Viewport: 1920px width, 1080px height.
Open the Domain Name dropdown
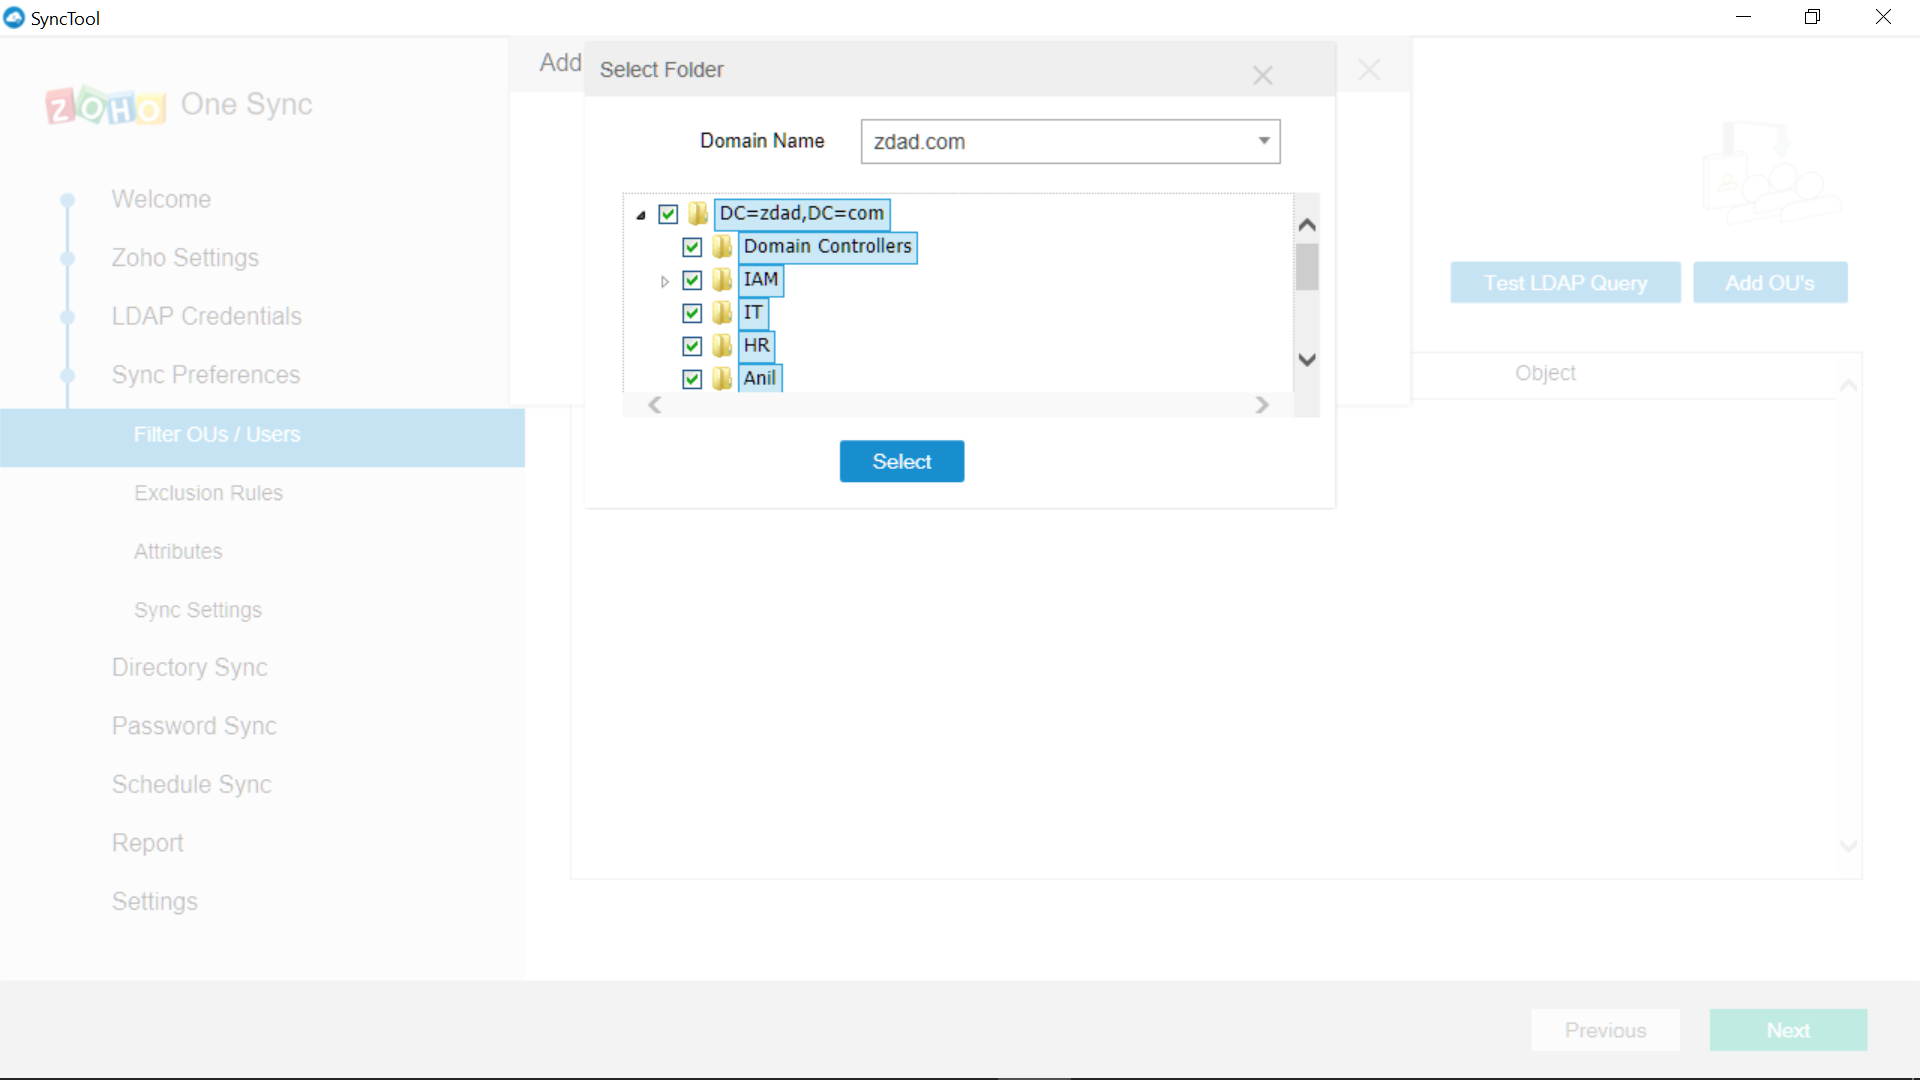pyautogui.click(x=1264, y=141)
